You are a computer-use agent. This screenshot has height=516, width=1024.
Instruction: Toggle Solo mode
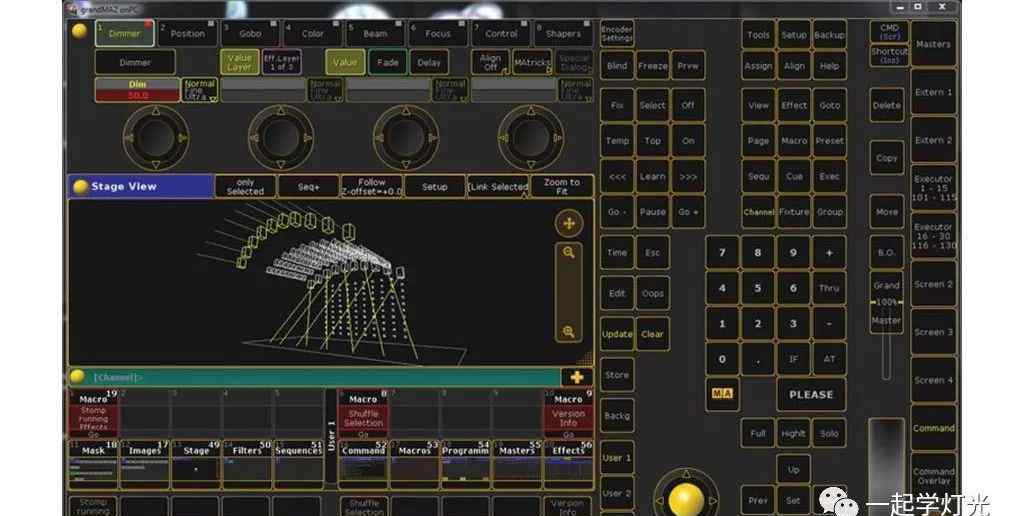pyautogui.click(x=829, y=433)
